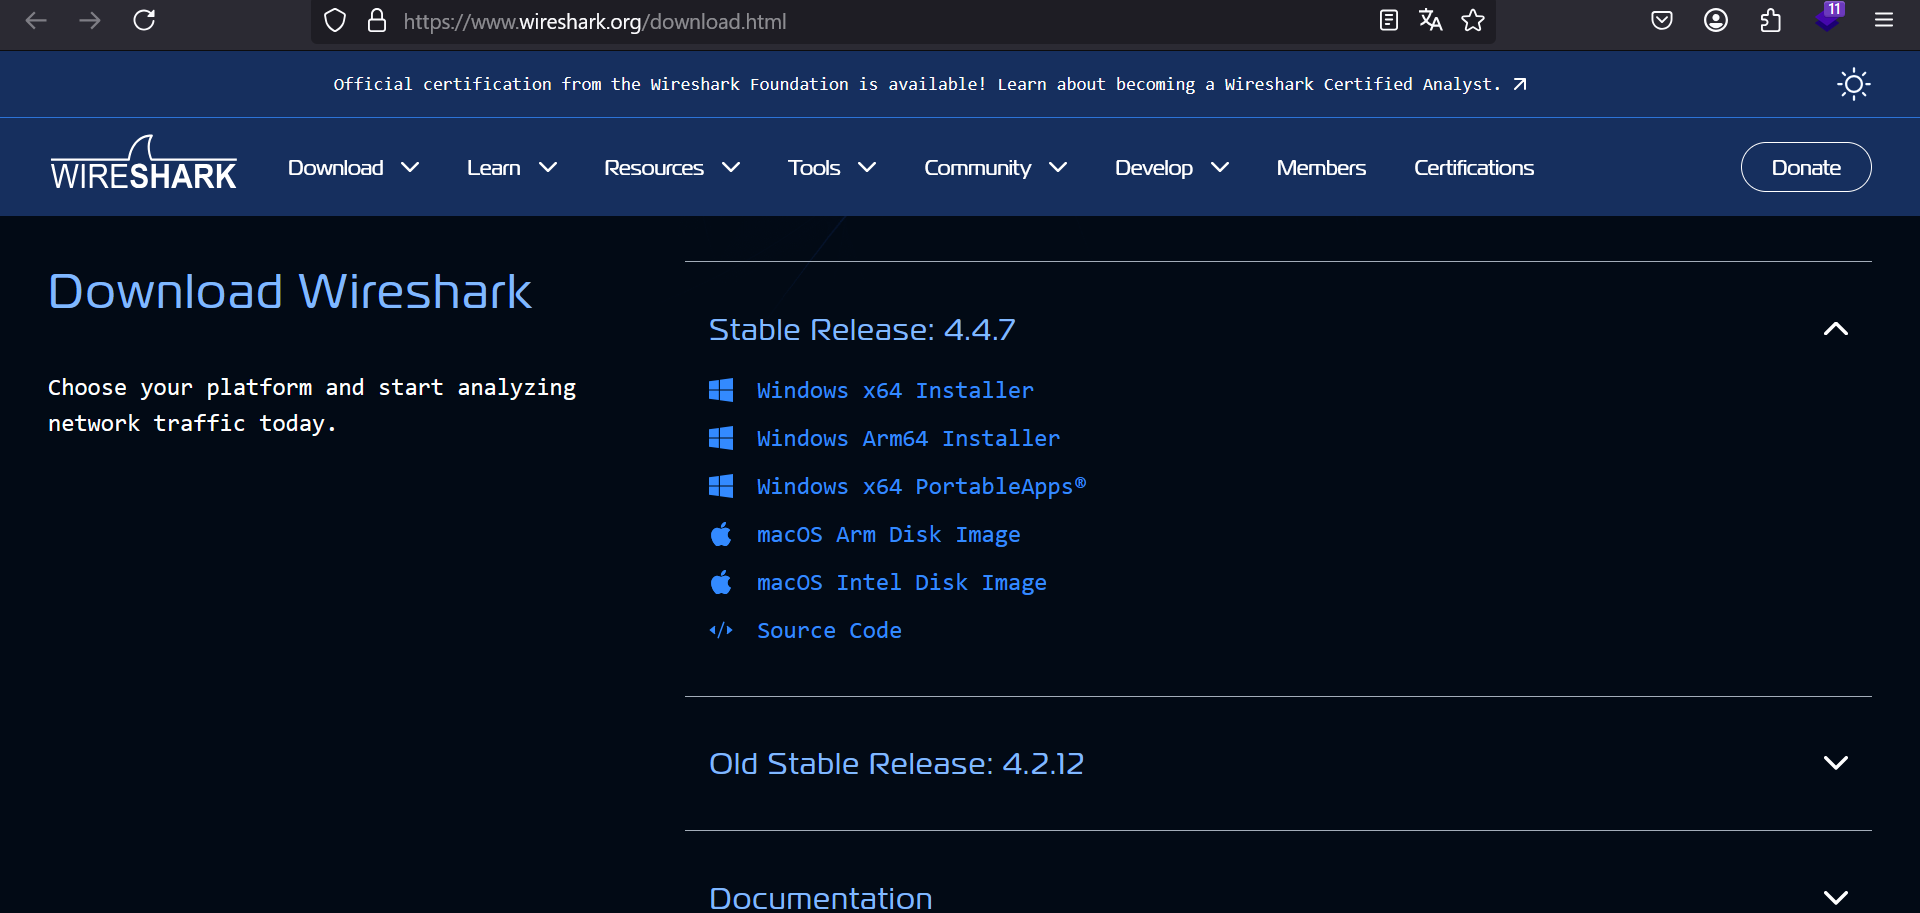Click the Apple icon beside macOS Arm Disk Image
Viewport: 1920px width, 913px height.
pos(721,534)
